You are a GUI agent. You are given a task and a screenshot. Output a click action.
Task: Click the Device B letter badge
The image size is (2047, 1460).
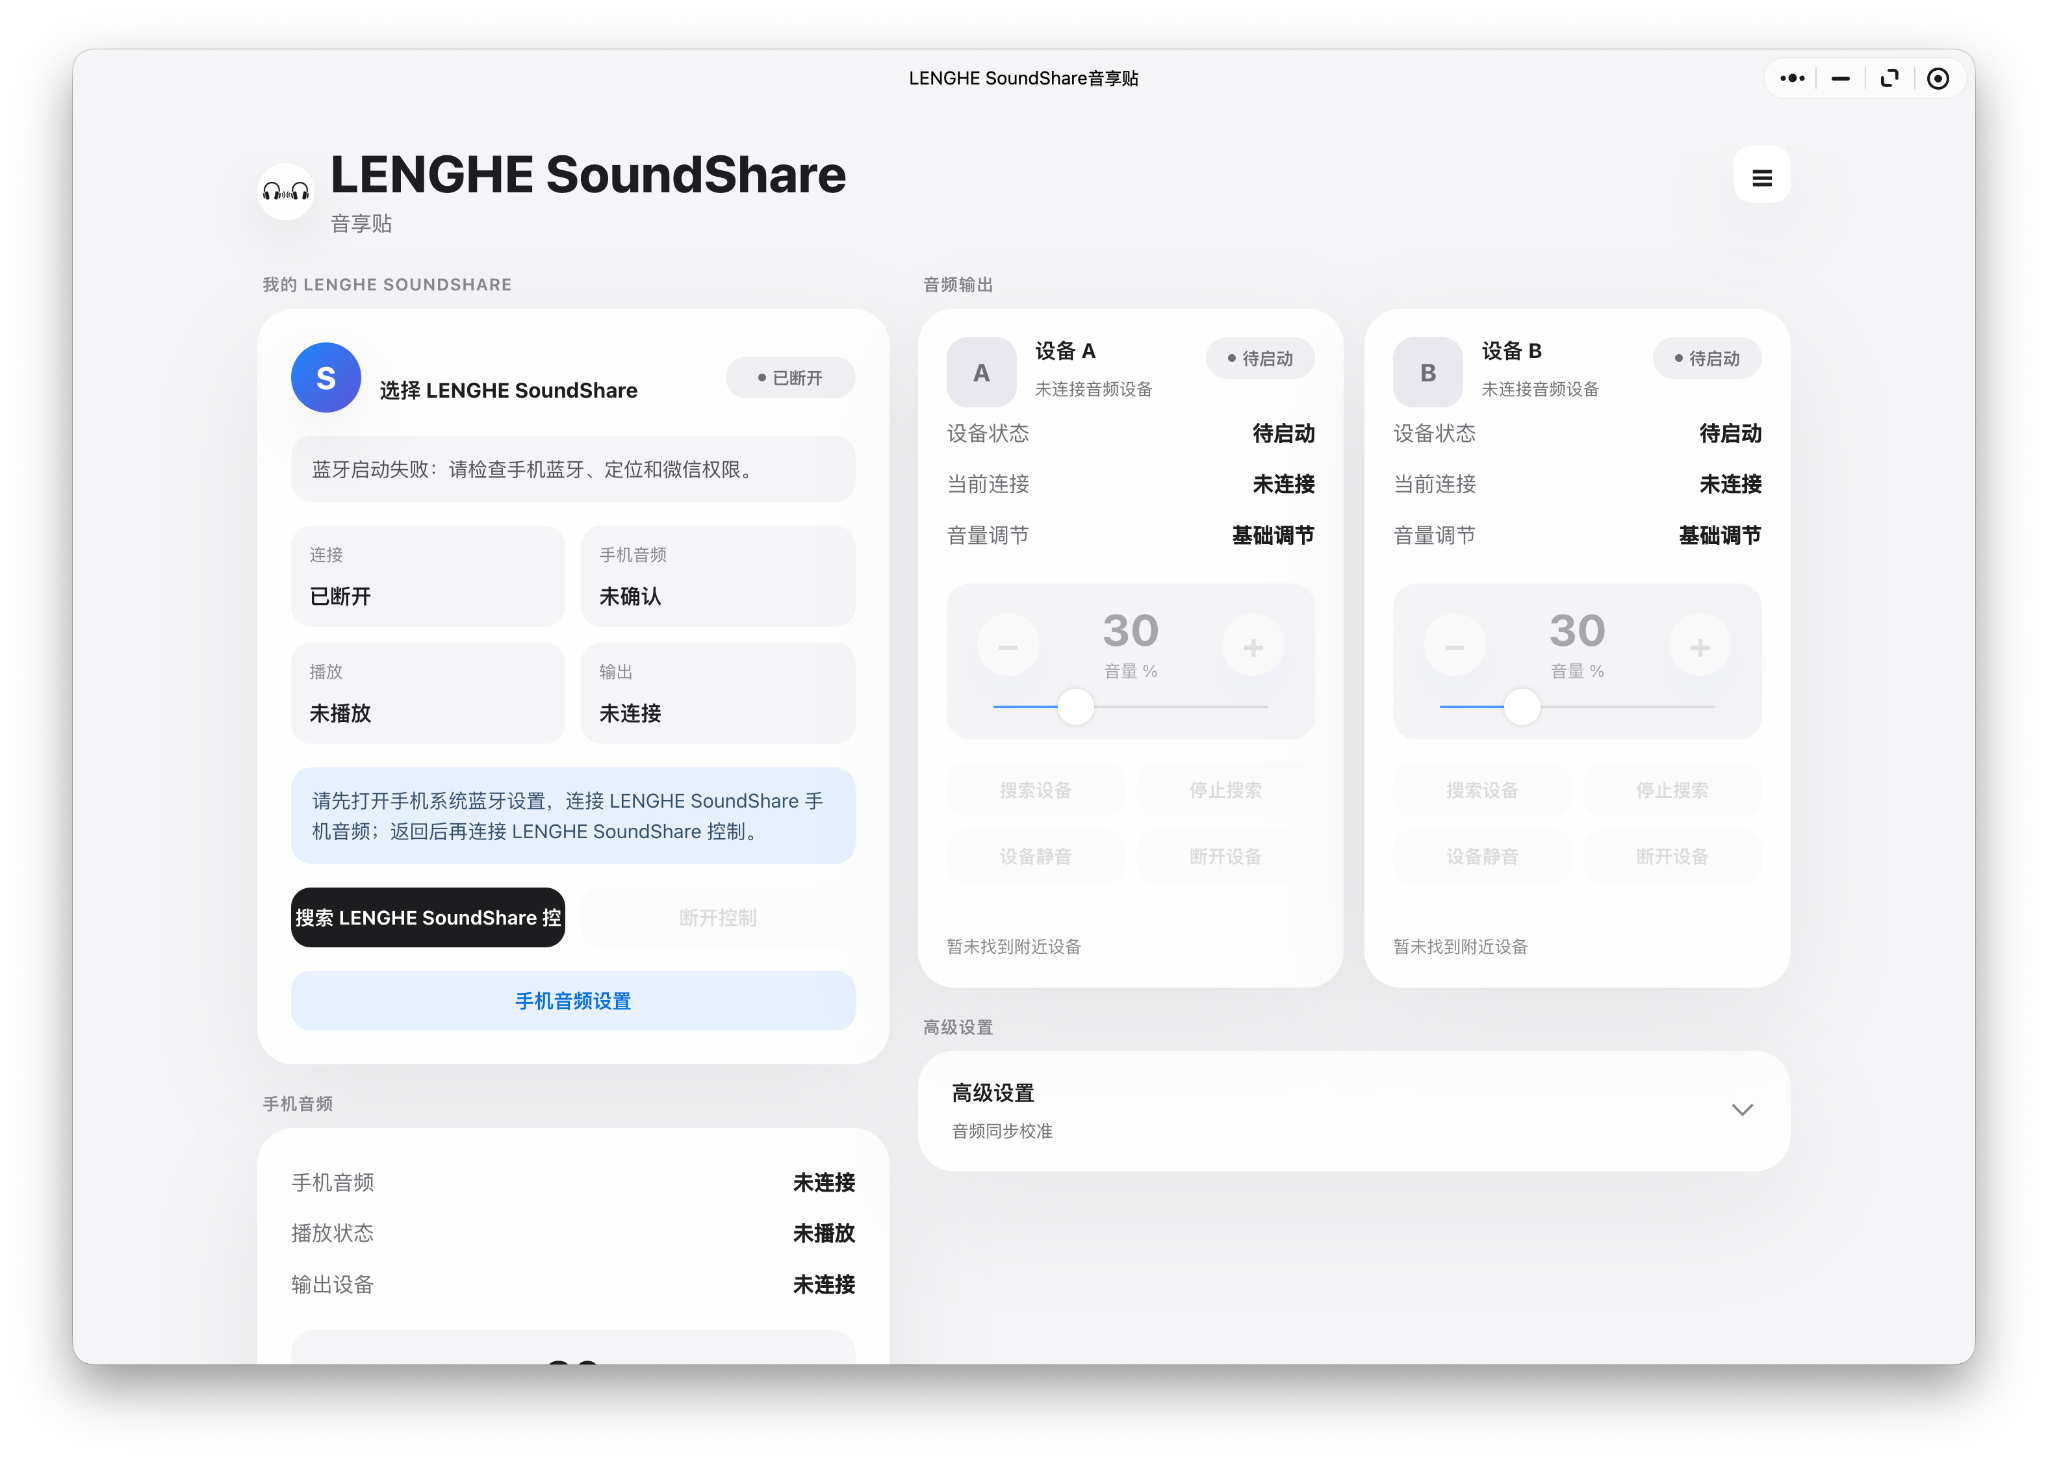click(1428, 372)
